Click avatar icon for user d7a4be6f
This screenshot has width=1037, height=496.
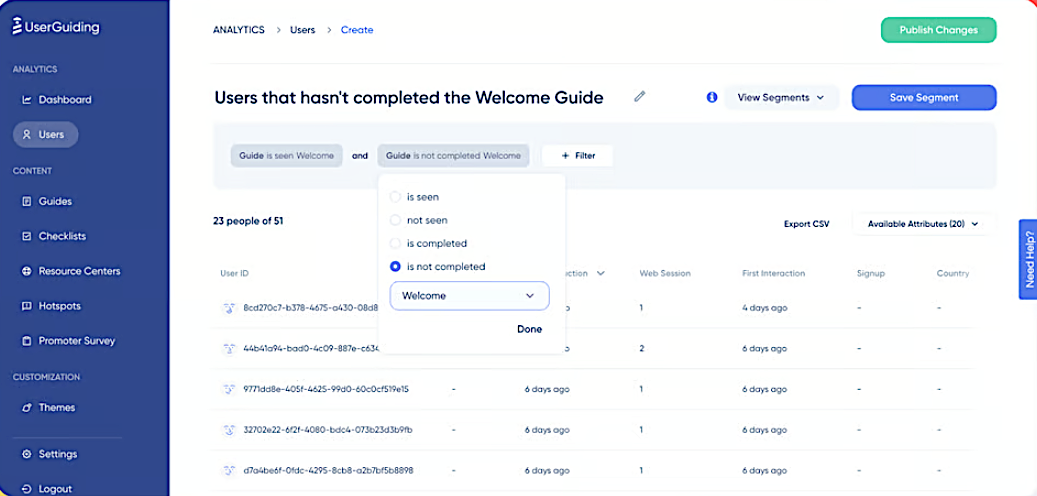pyautogui.click(x=229, y=470)
